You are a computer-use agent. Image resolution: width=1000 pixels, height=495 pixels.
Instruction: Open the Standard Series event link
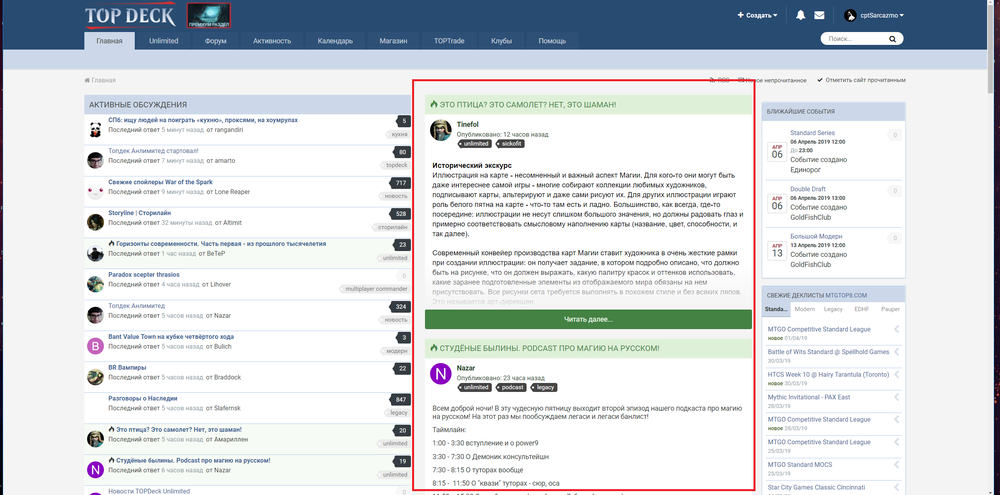[x=812, y=133]
